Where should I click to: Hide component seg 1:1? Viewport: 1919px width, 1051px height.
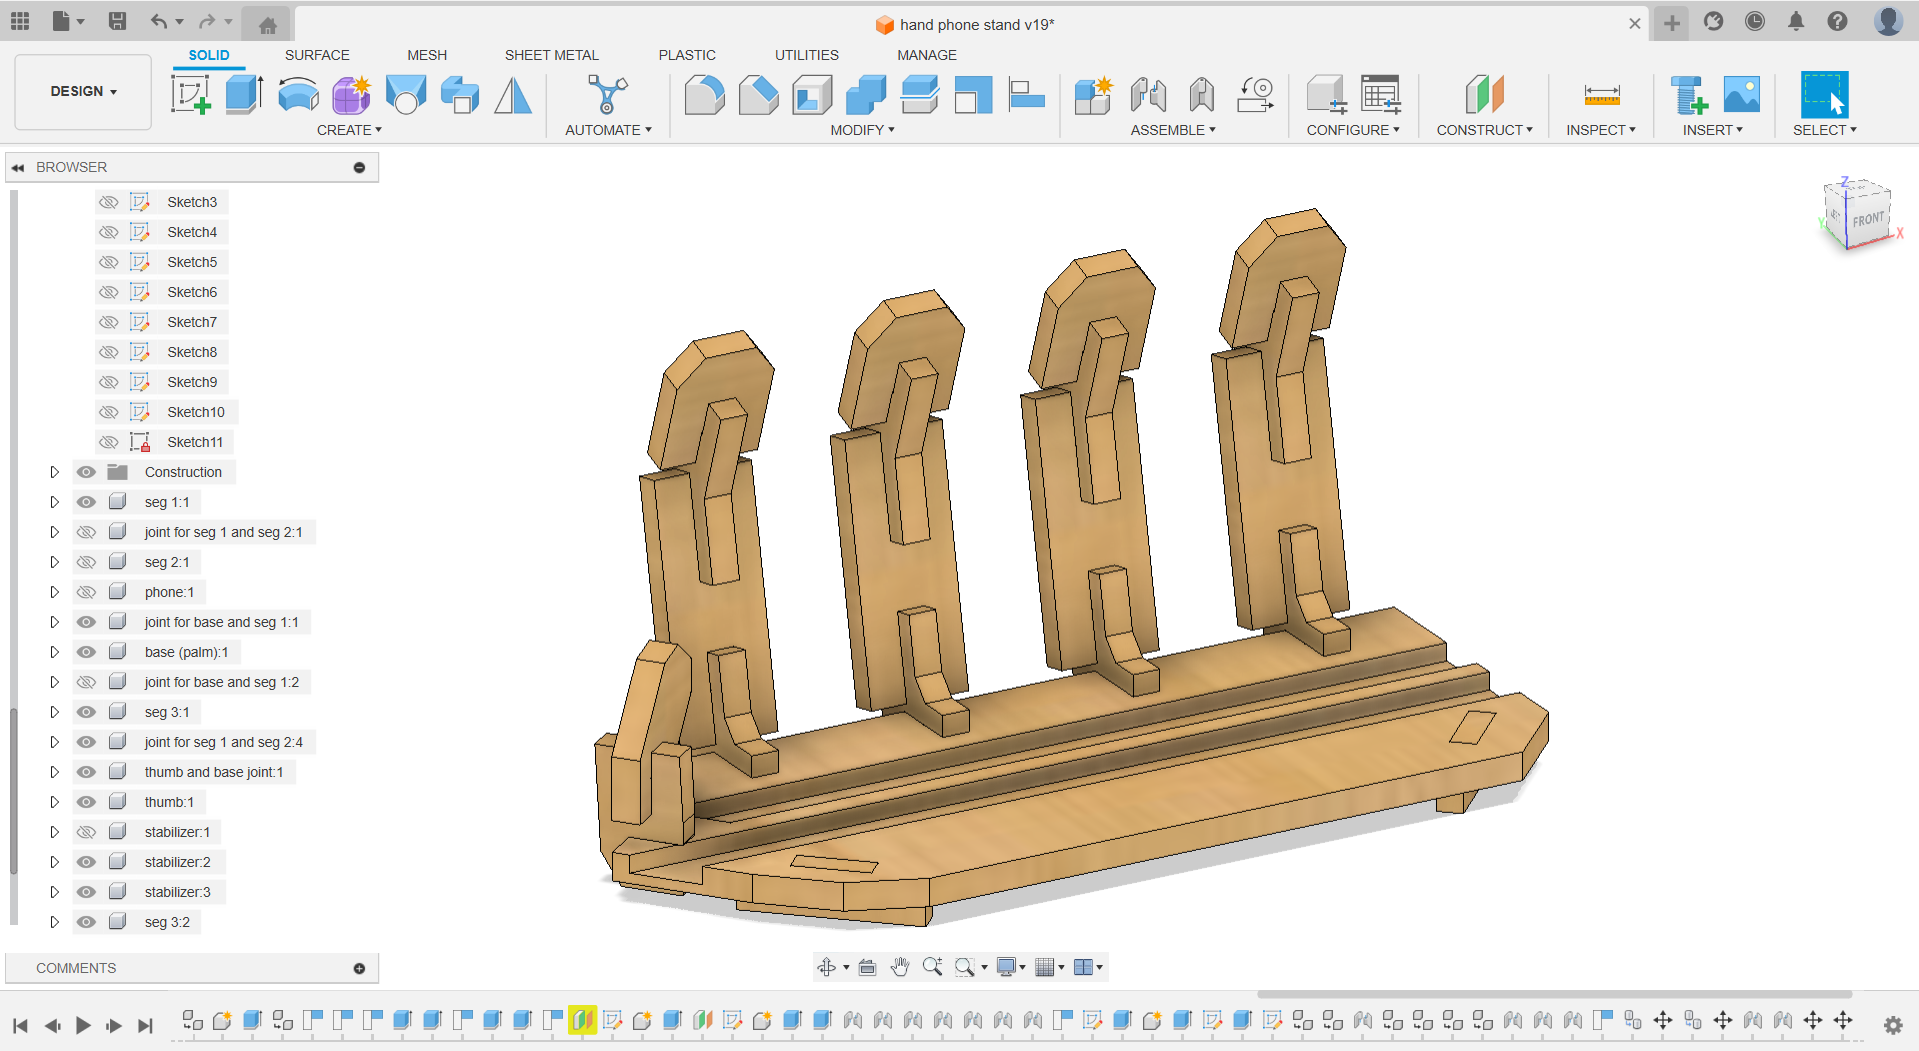coord(87,502)
